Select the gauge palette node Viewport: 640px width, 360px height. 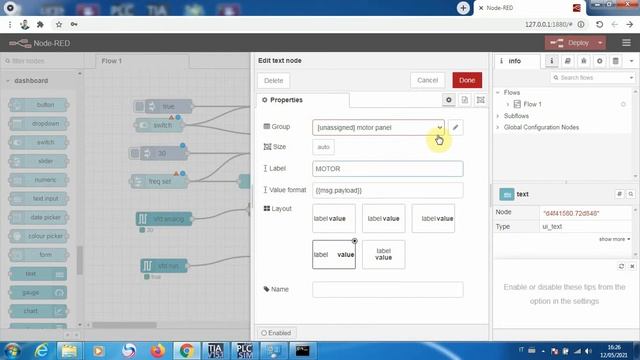tap(38, 293)
